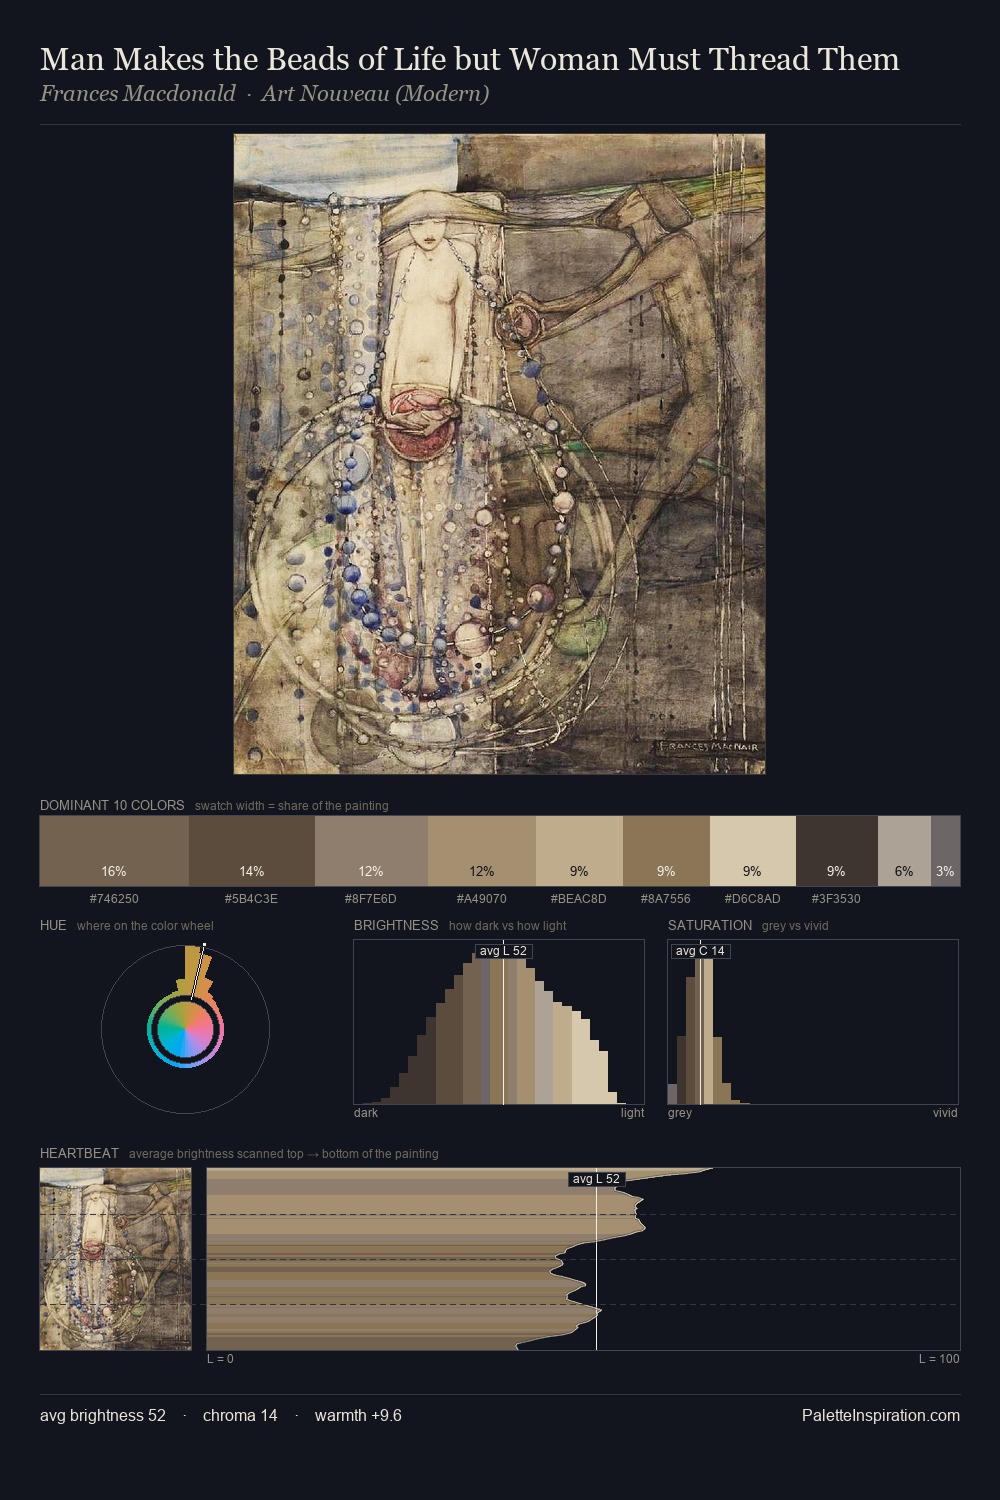
Task: Click the hex code #8F7E6D text
Action: 370,898
